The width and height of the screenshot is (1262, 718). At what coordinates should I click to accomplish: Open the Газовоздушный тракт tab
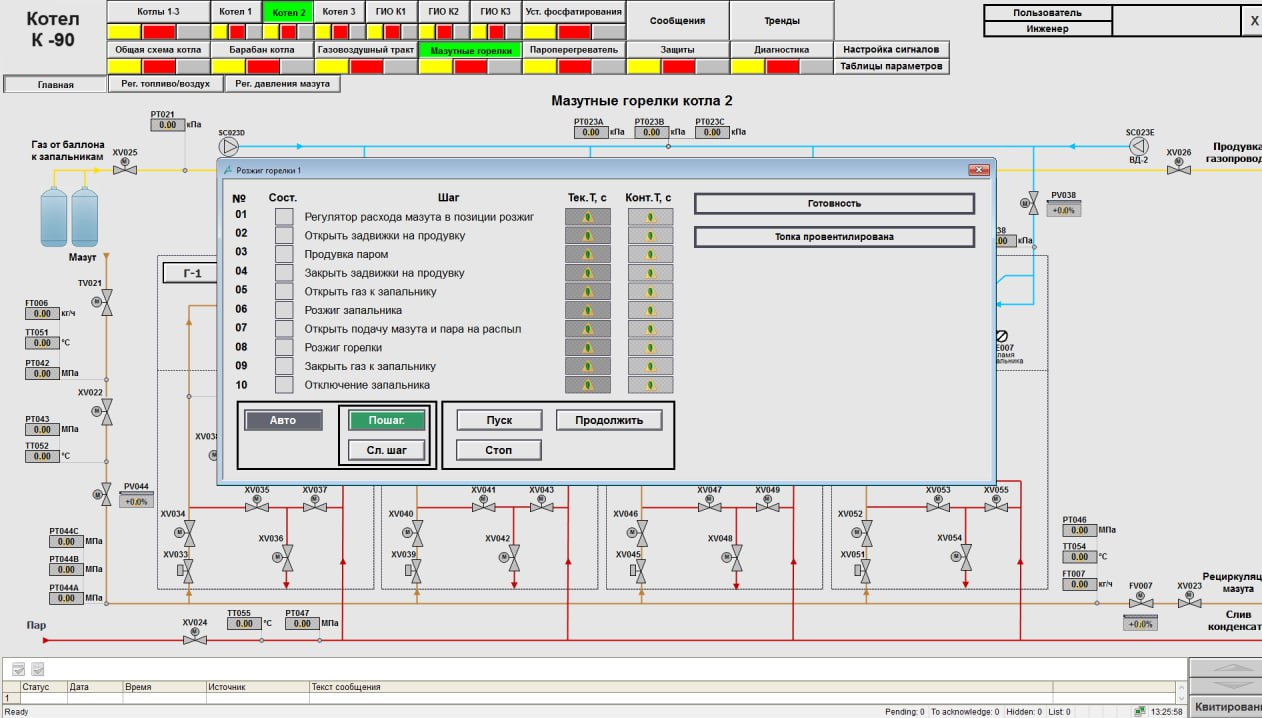point(365,49)
